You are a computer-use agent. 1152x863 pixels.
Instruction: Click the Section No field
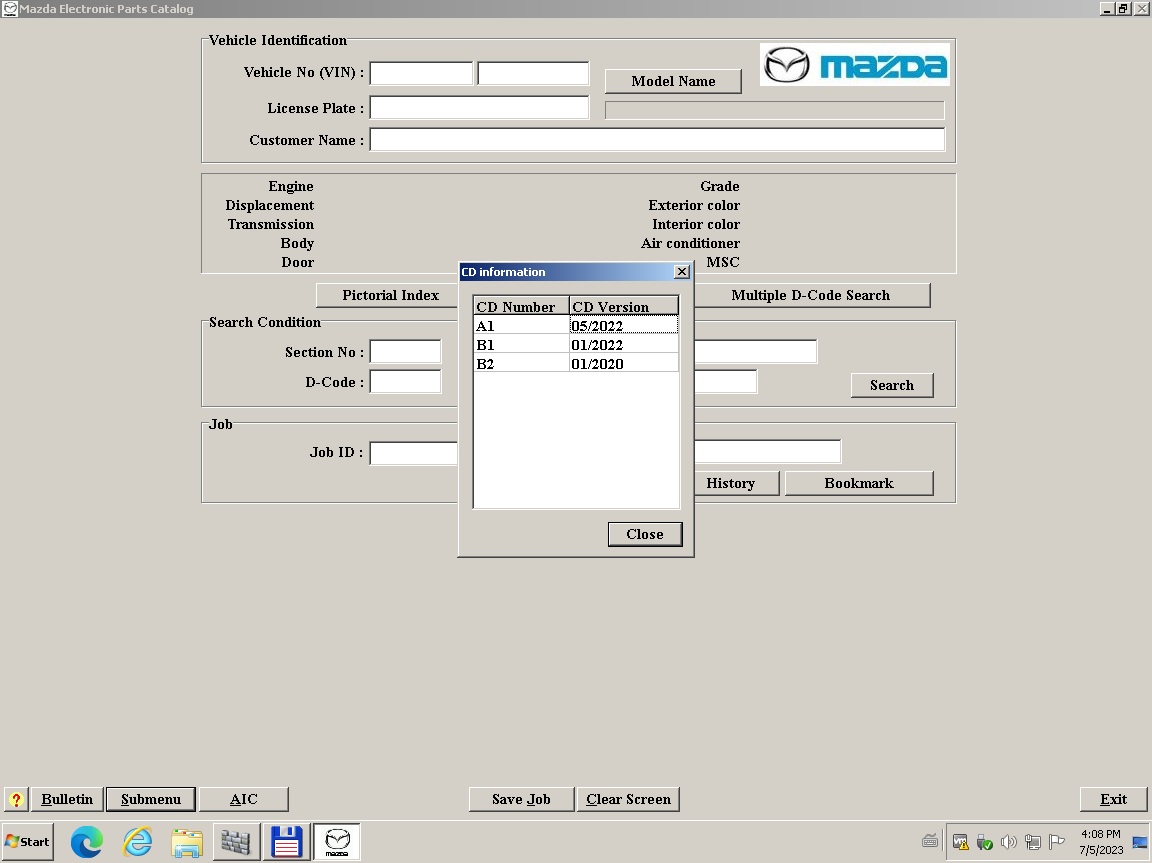[406, 351]
